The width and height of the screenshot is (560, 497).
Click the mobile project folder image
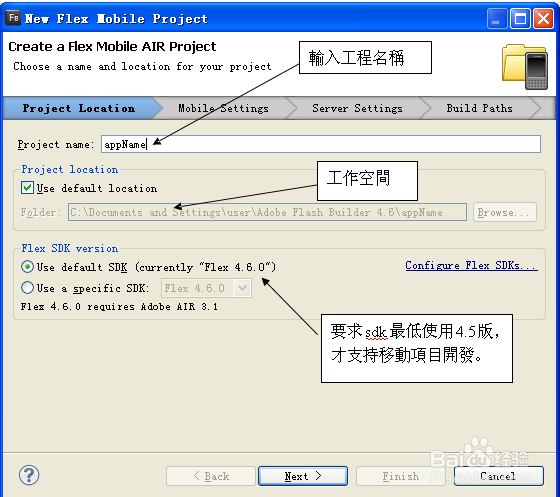click(x=525, y=66)
